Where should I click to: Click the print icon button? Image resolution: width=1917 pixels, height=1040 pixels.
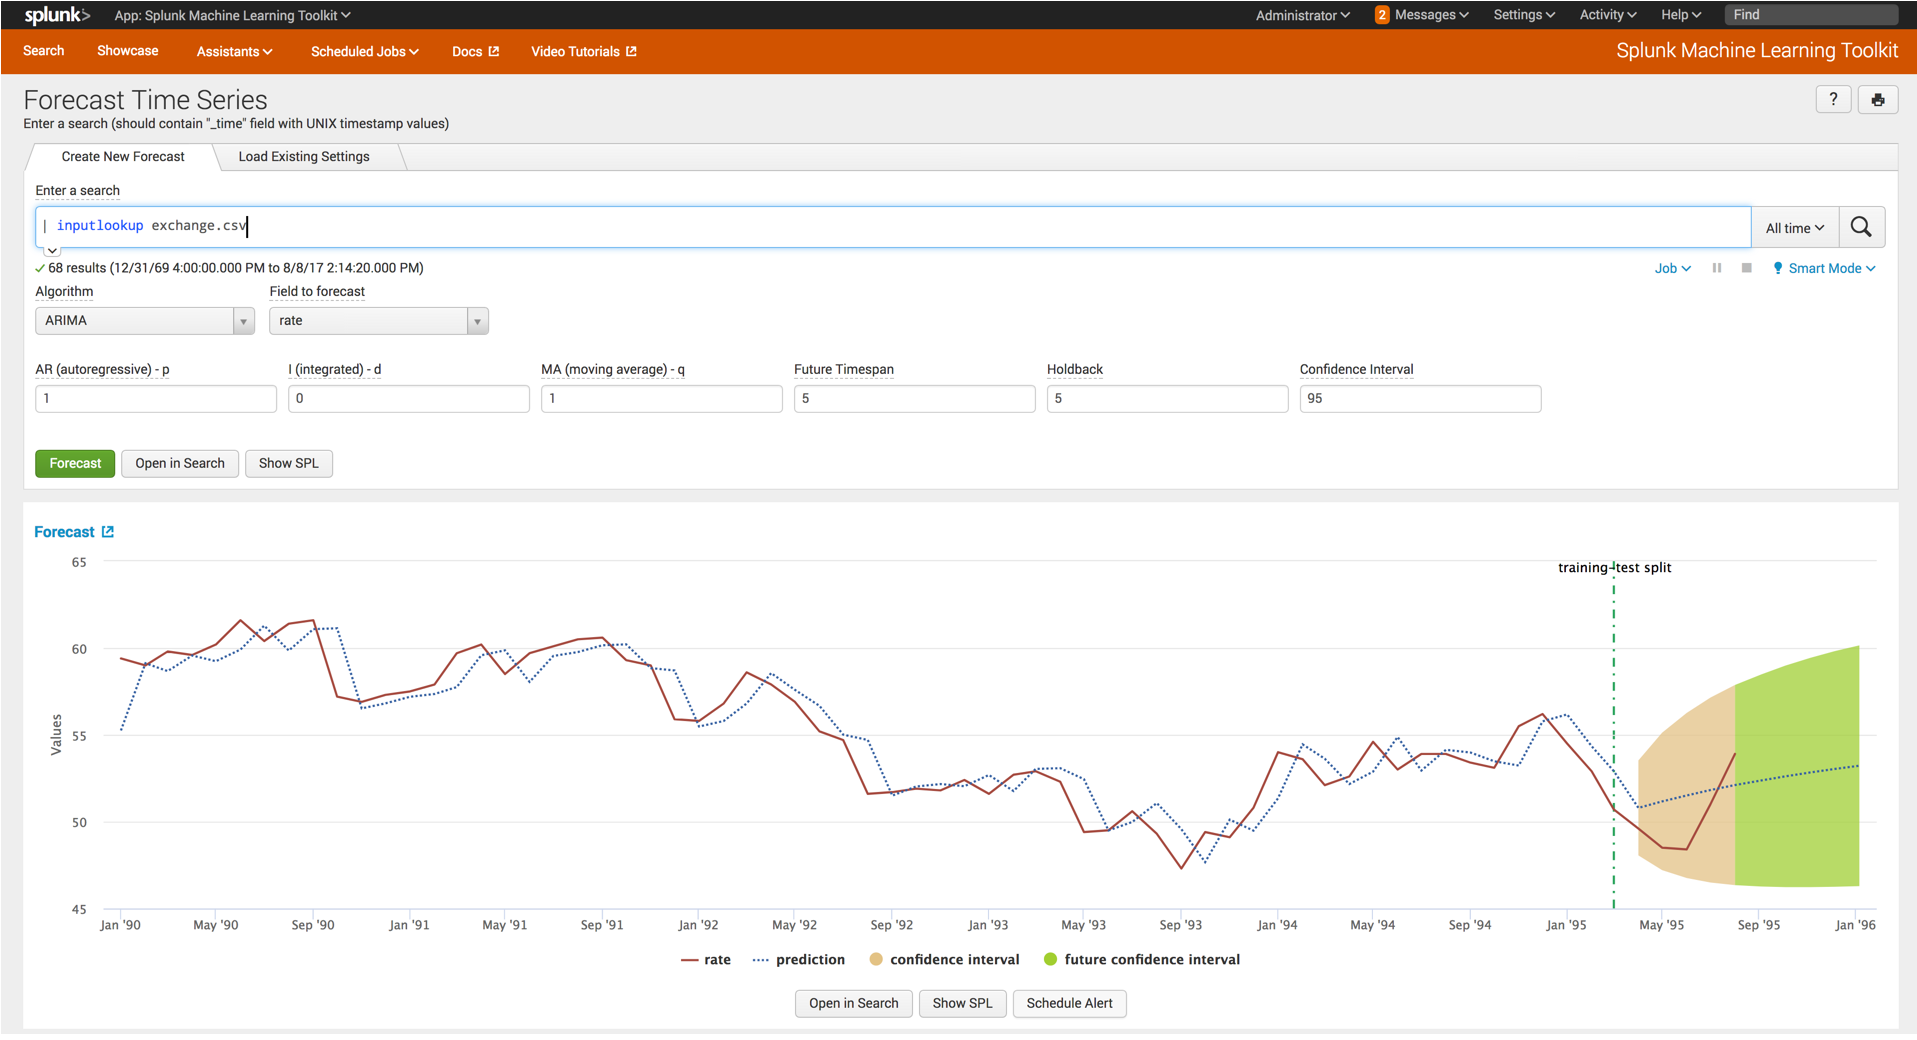pos(1878,99)
